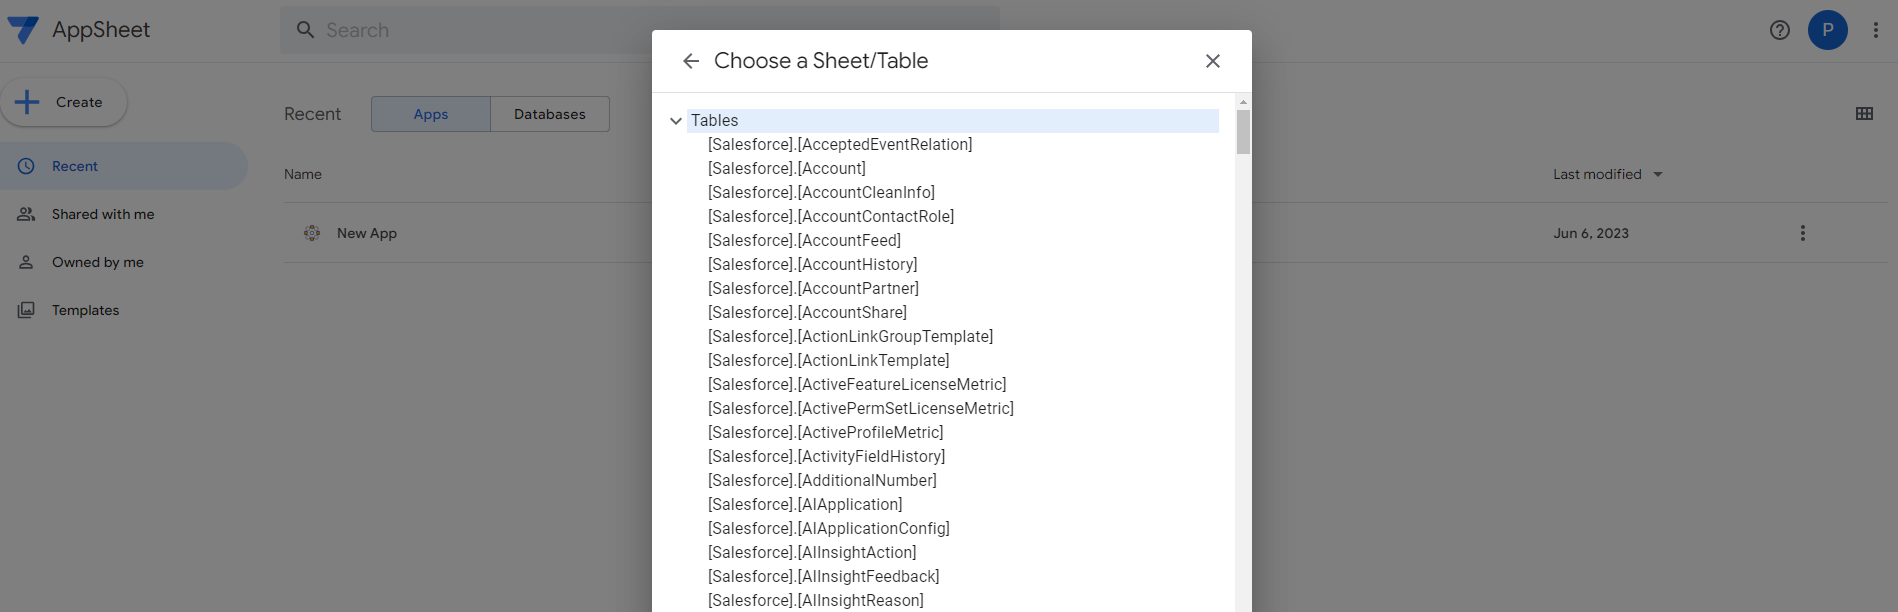Select [Salesforce].[ActionLinkTemplate] table
This screenshot has height=612, width=1898.
(x=829, y=361)
